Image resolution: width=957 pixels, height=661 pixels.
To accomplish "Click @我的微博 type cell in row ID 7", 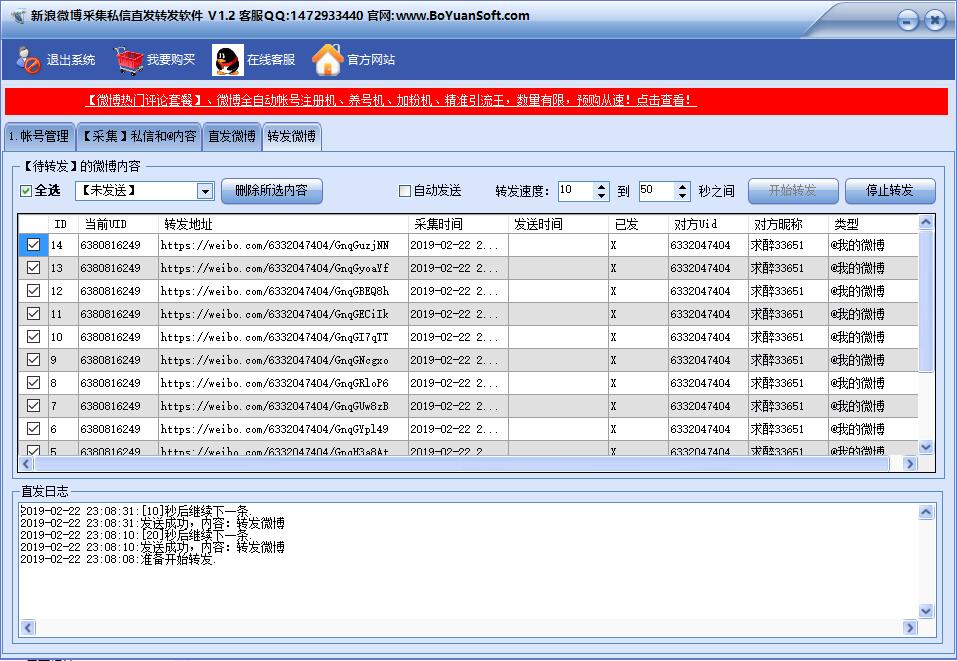I will coord(857,406).
